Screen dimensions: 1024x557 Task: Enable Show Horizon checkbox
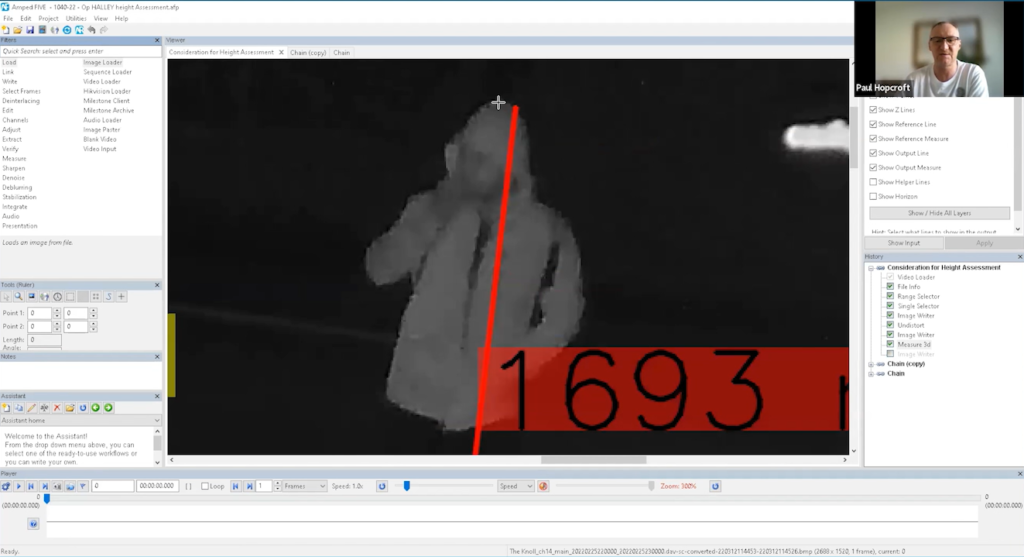(873, 196)
